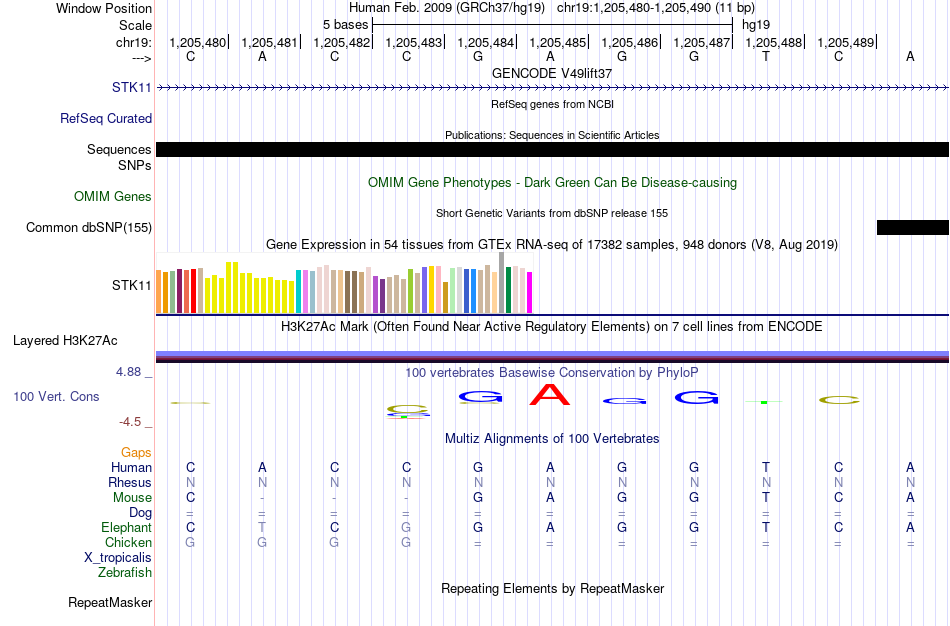This screenshot has height=626, width=950.
Task: Click the OMIM Genes track label
Action: coord(113,196)
